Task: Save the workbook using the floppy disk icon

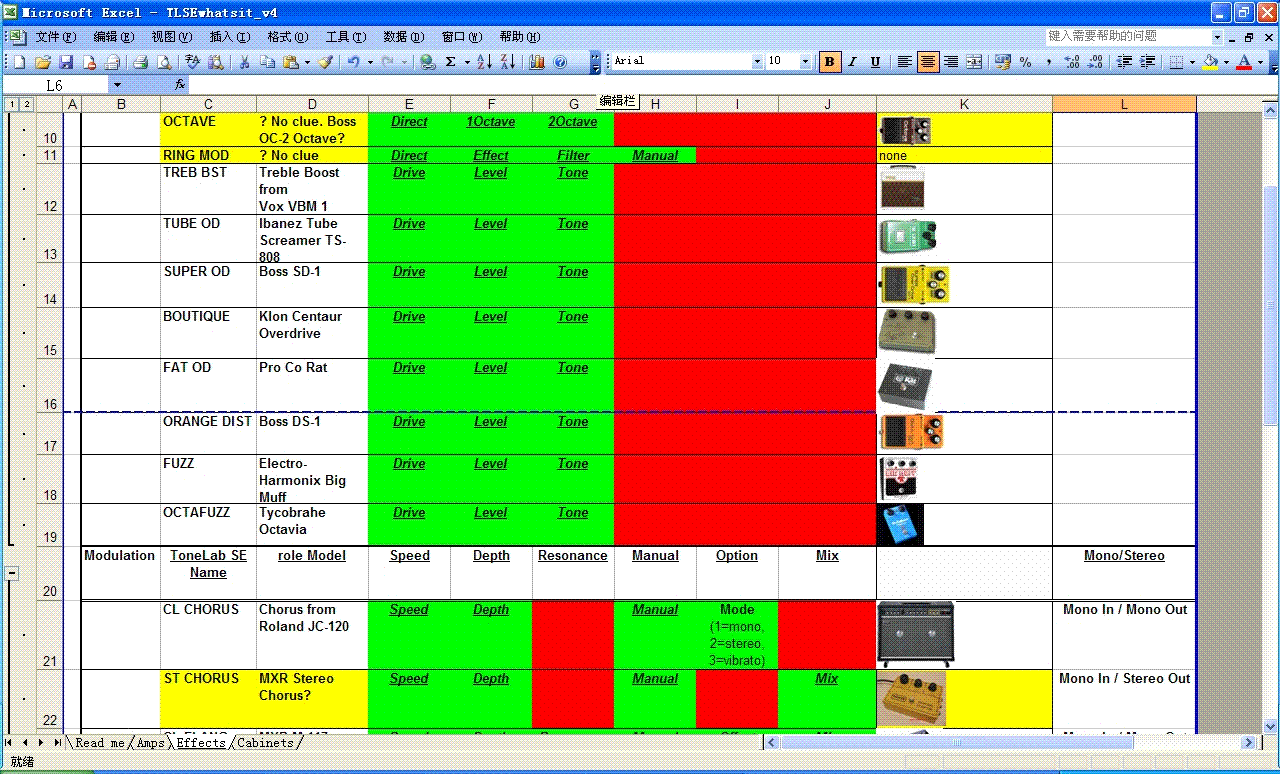Action: click(x=66, y=62)
